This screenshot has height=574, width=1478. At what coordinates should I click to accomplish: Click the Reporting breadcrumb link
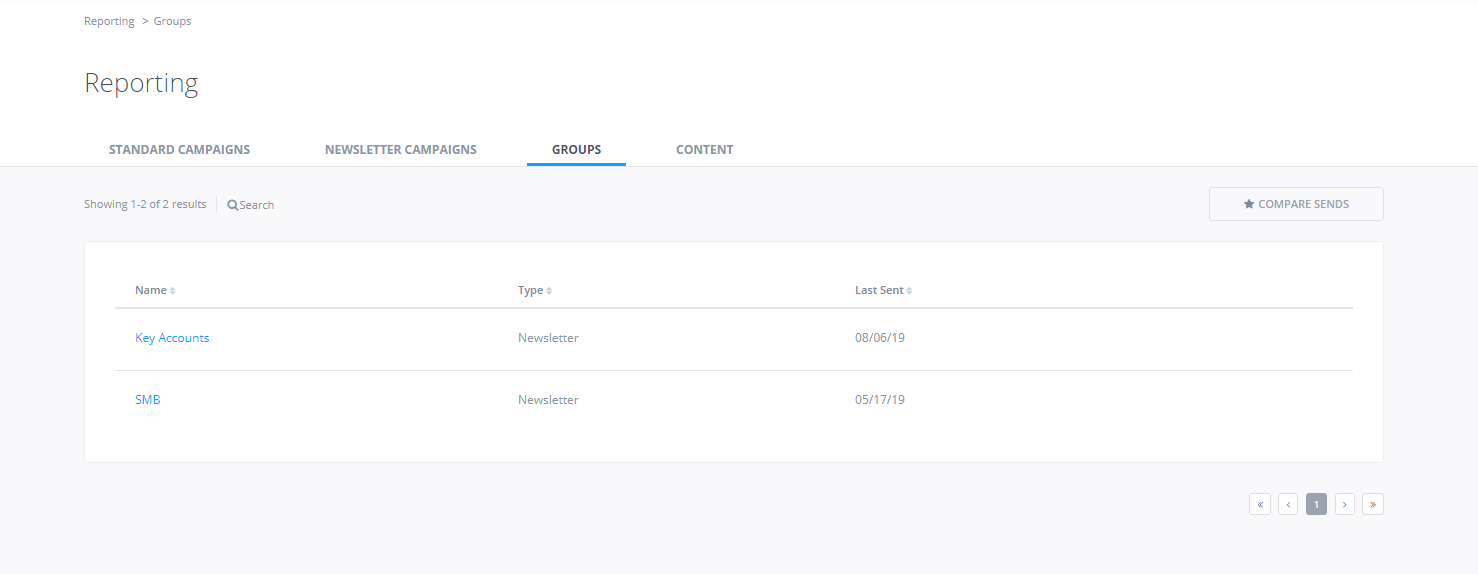coord(109,21)
